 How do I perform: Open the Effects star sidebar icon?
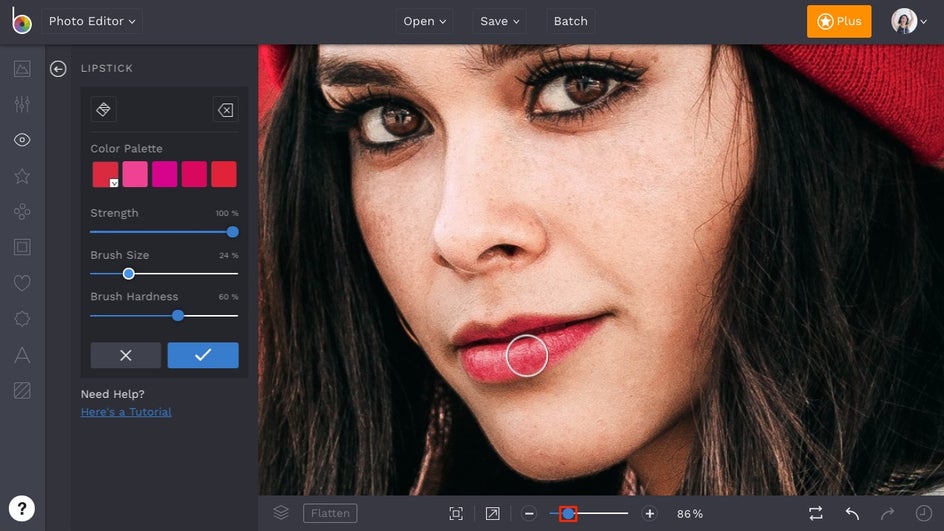(x=22, y=176)
